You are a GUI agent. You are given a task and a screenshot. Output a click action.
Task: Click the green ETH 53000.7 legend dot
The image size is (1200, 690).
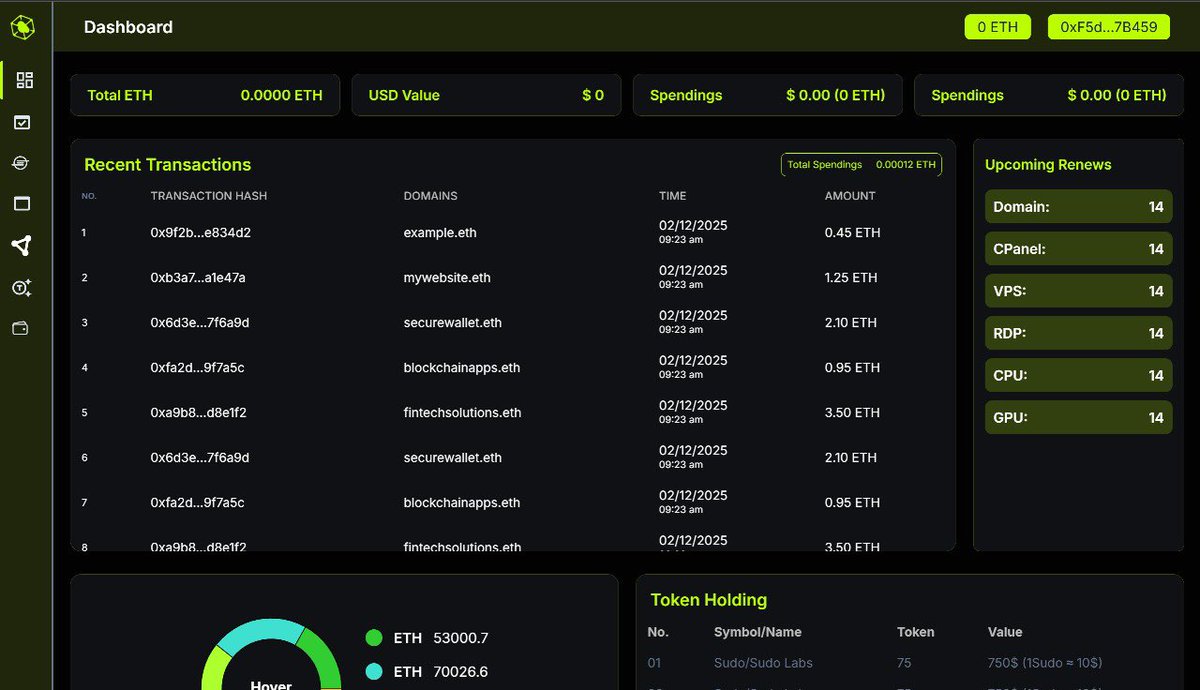click(374, 638)
